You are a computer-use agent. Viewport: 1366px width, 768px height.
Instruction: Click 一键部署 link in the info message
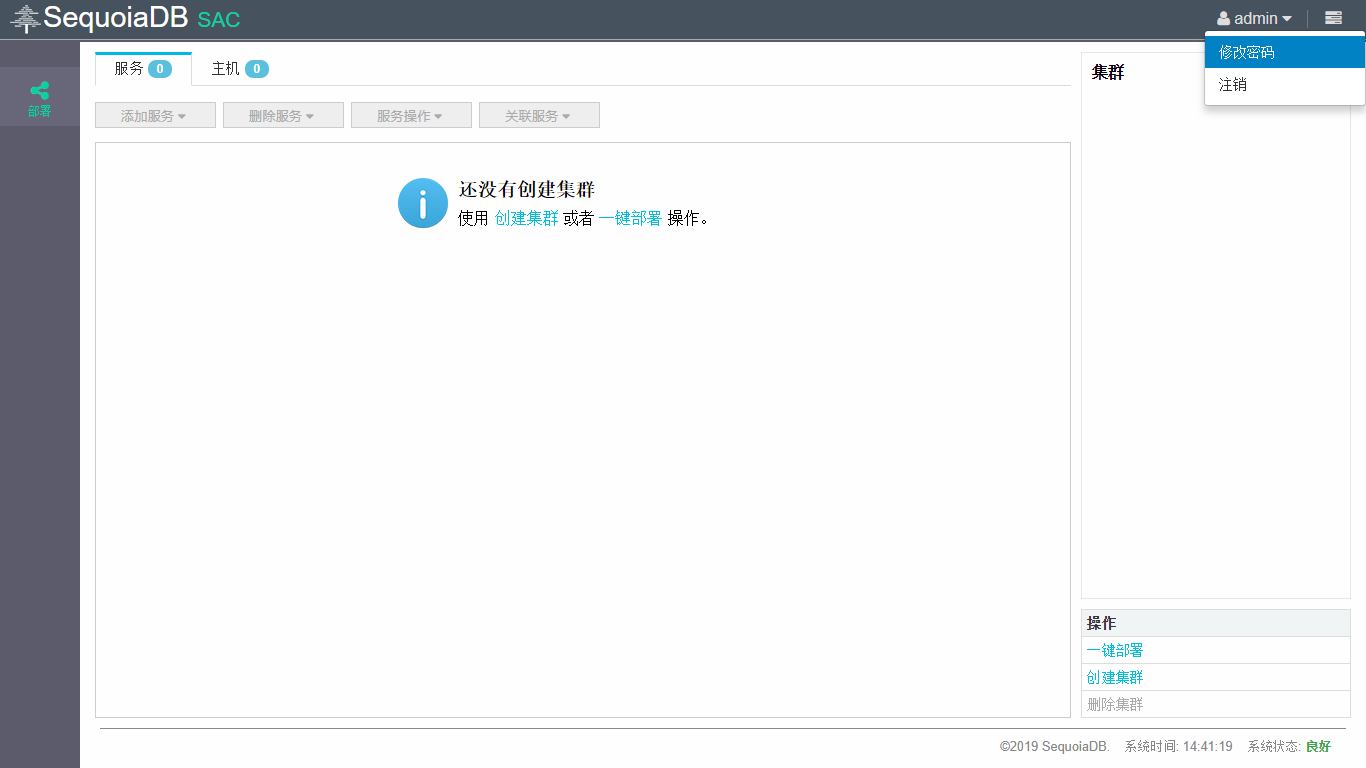[x=630, y=218]
